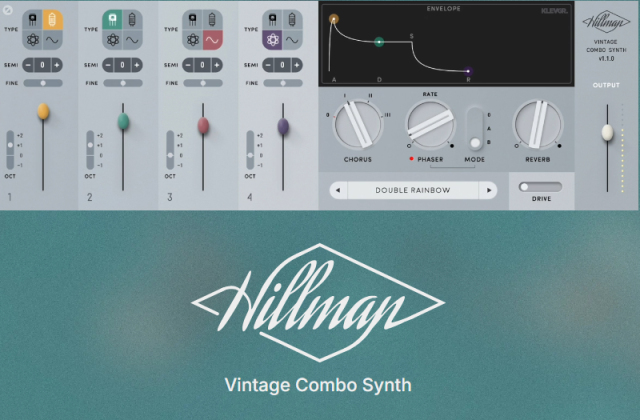
Task: Increase semitone on oscillator 2 with plus
Action: (x=137, y=65)
